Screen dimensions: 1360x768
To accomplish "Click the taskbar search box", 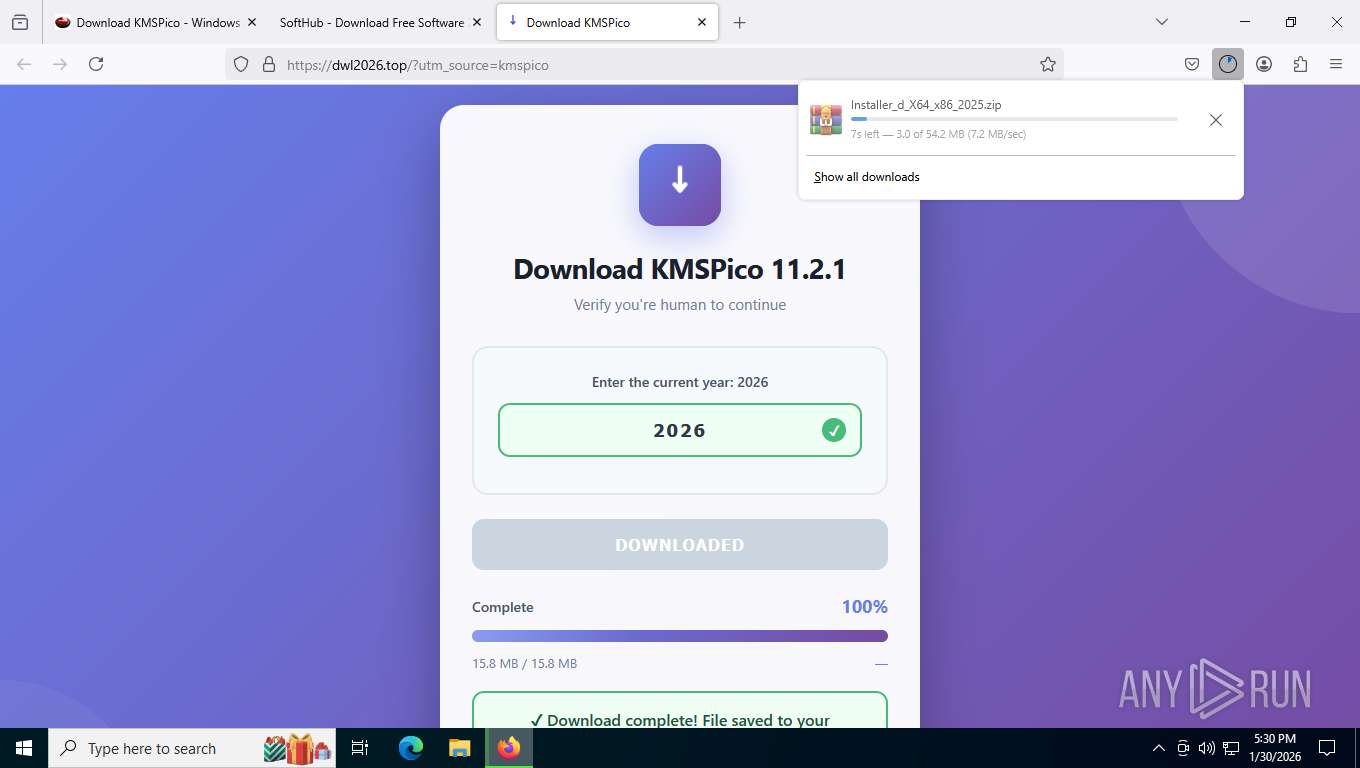I will 193,748.
